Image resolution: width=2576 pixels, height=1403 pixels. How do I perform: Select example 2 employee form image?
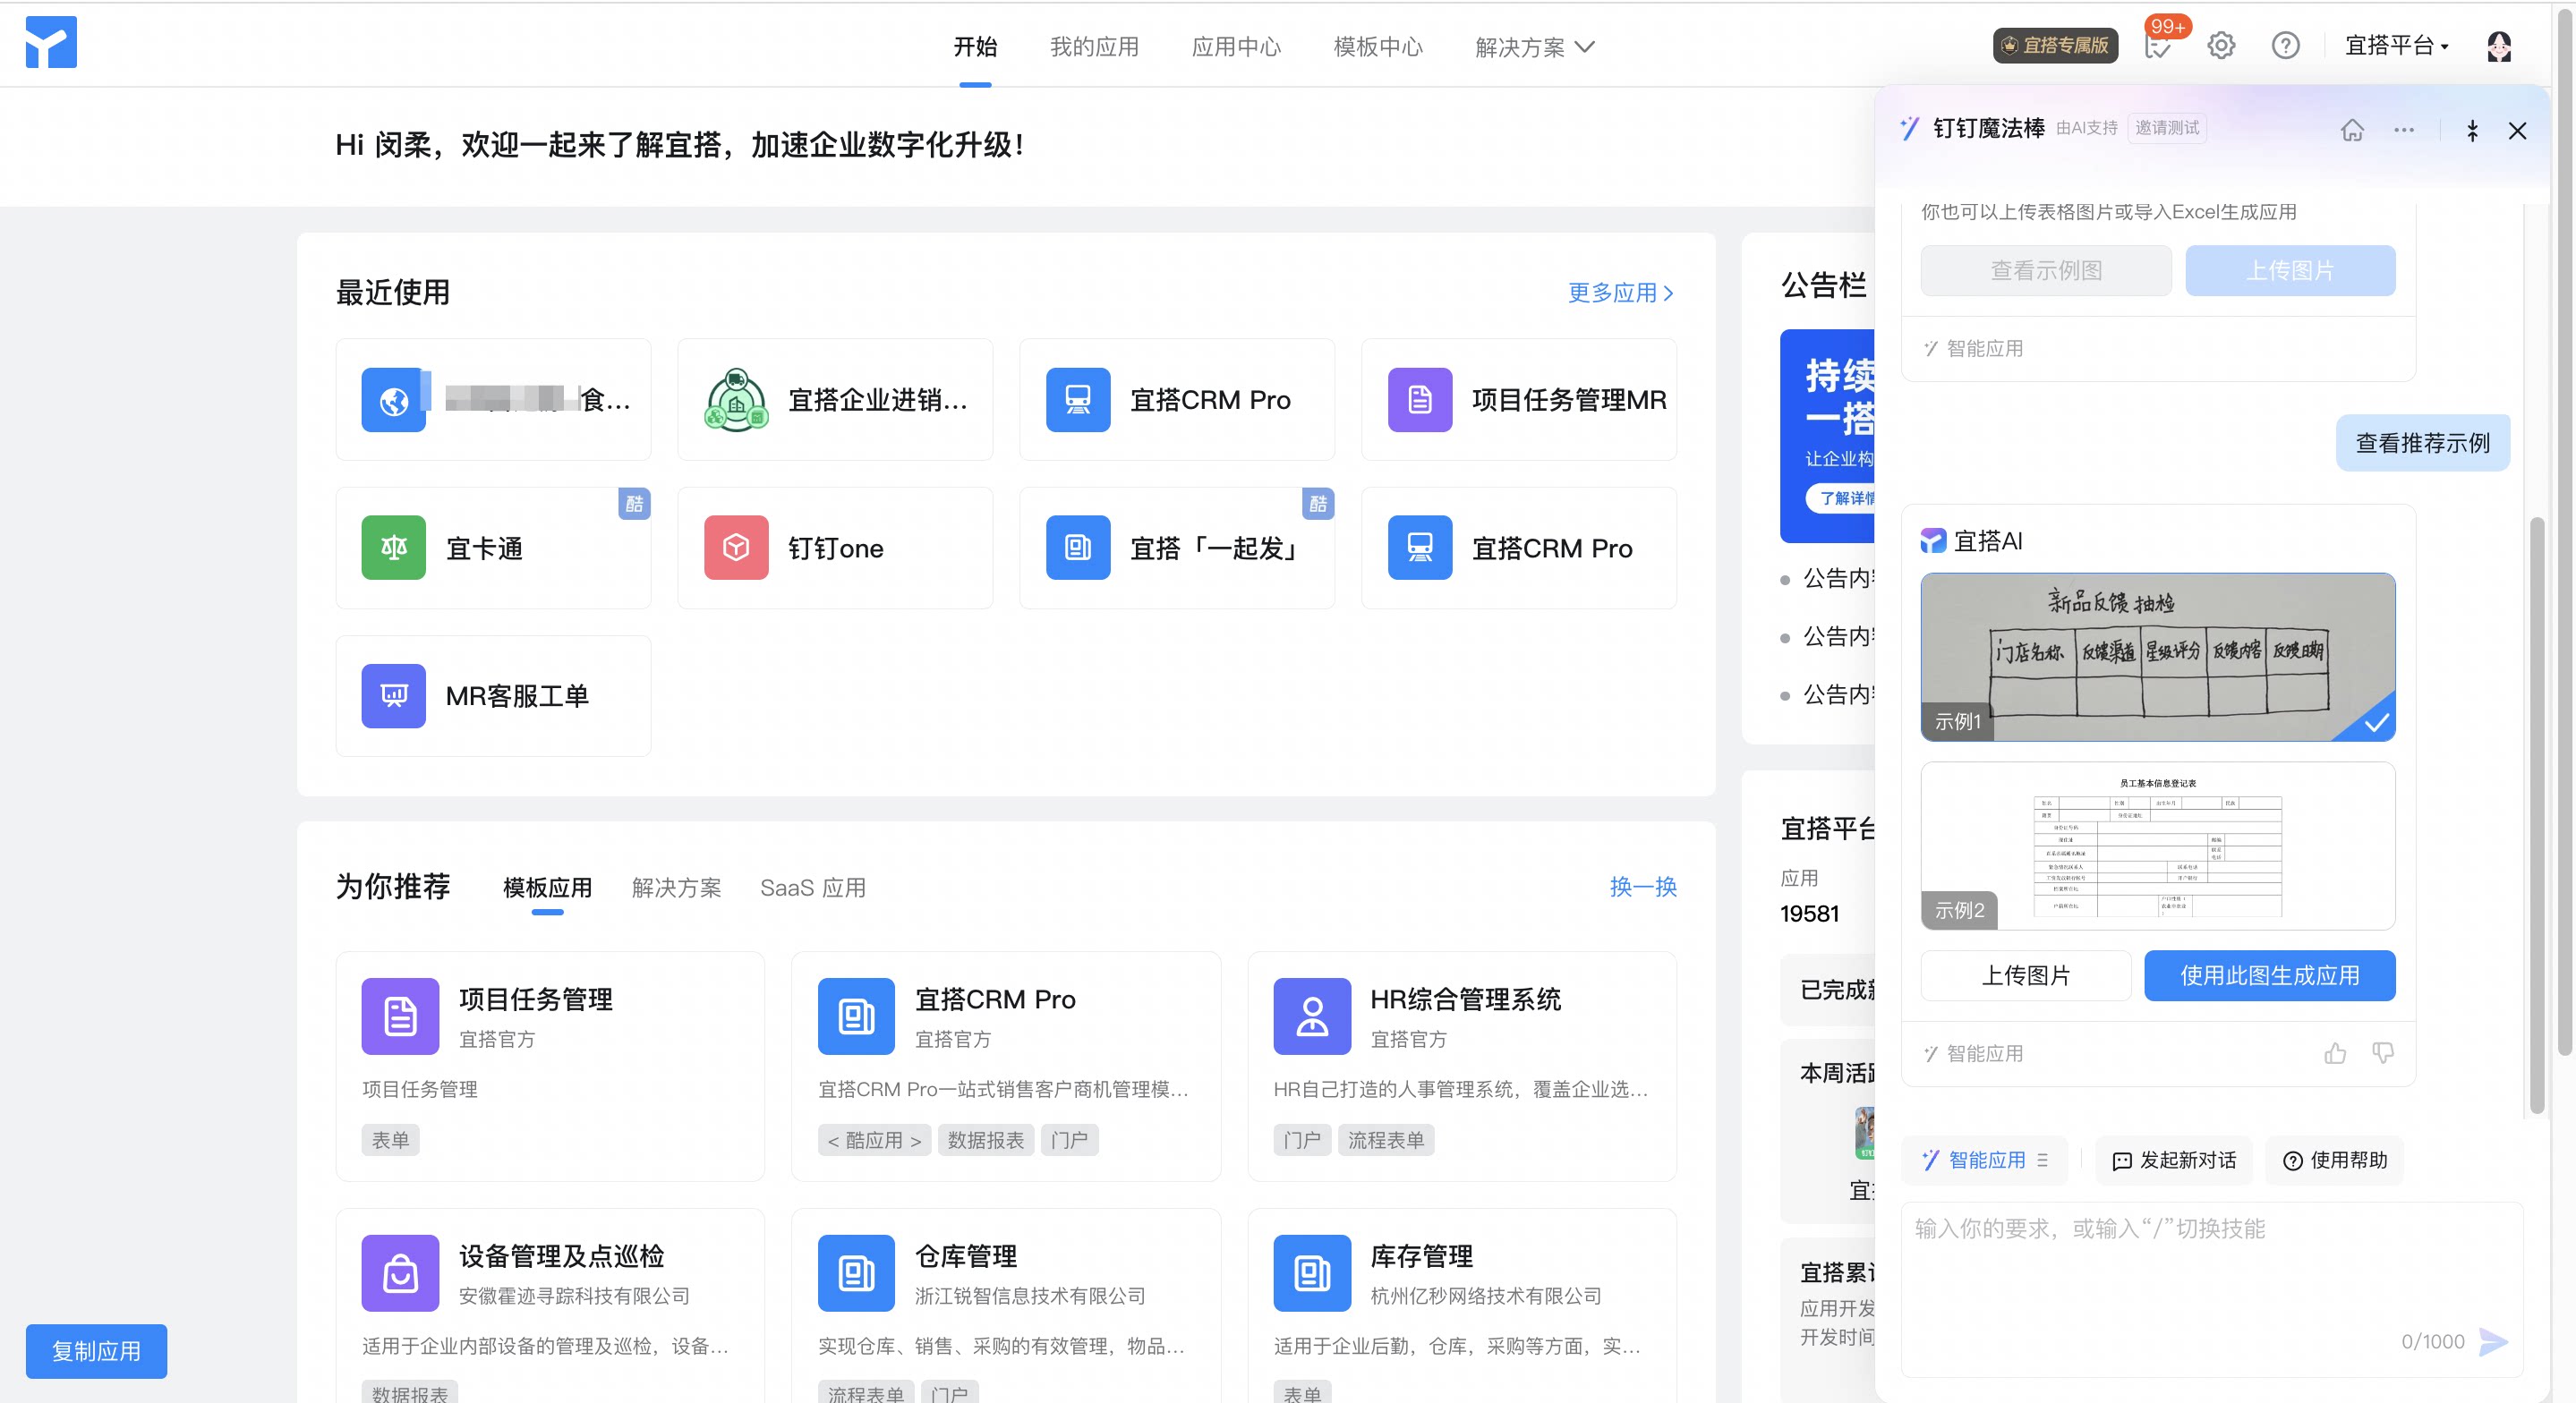tap(2158, 846)
